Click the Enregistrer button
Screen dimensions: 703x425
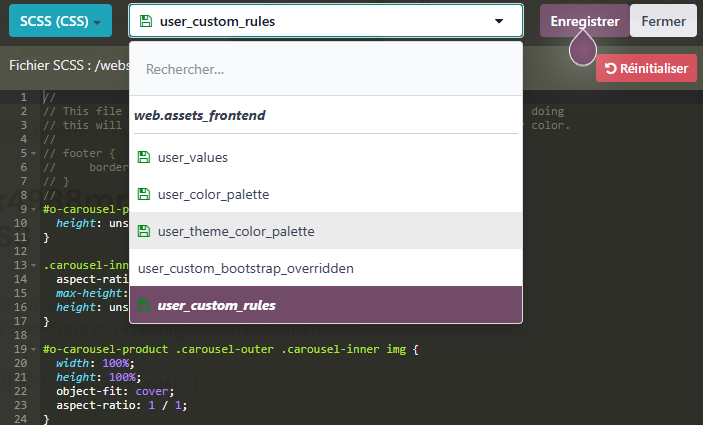coord(585,21)
